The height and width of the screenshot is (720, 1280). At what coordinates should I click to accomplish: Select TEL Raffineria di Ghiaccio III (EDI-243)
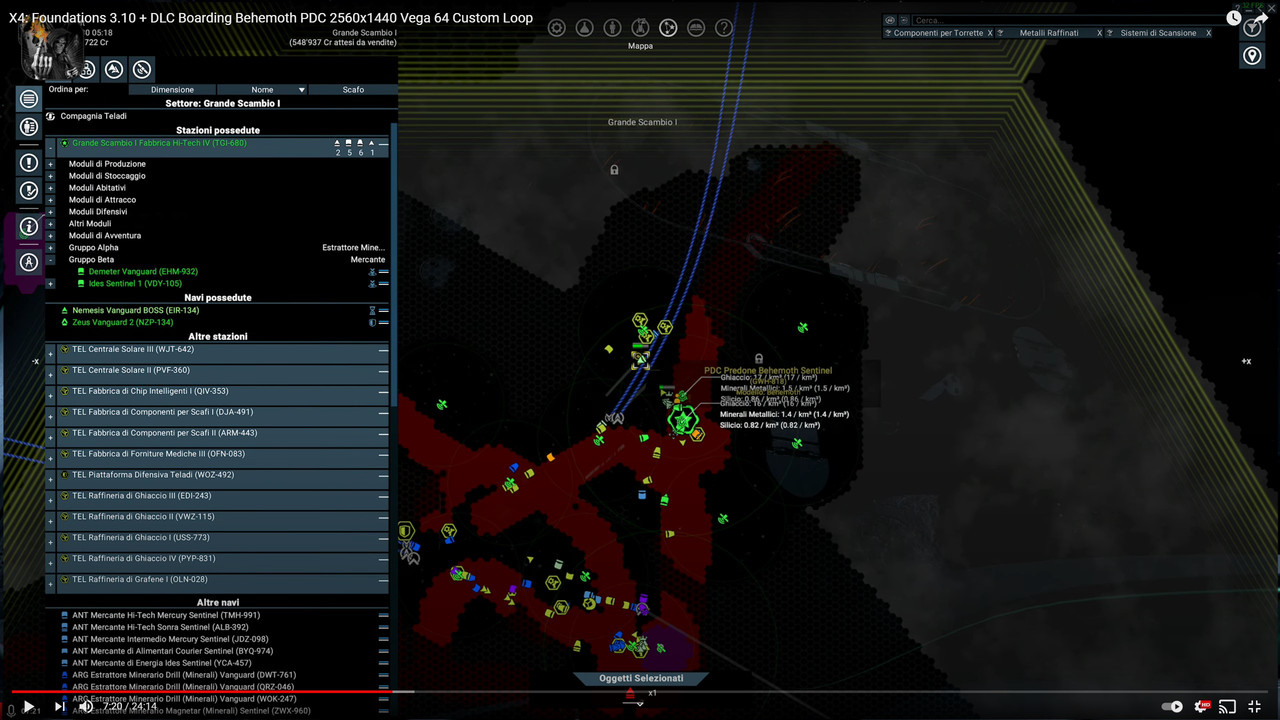[x=223, y=497]
